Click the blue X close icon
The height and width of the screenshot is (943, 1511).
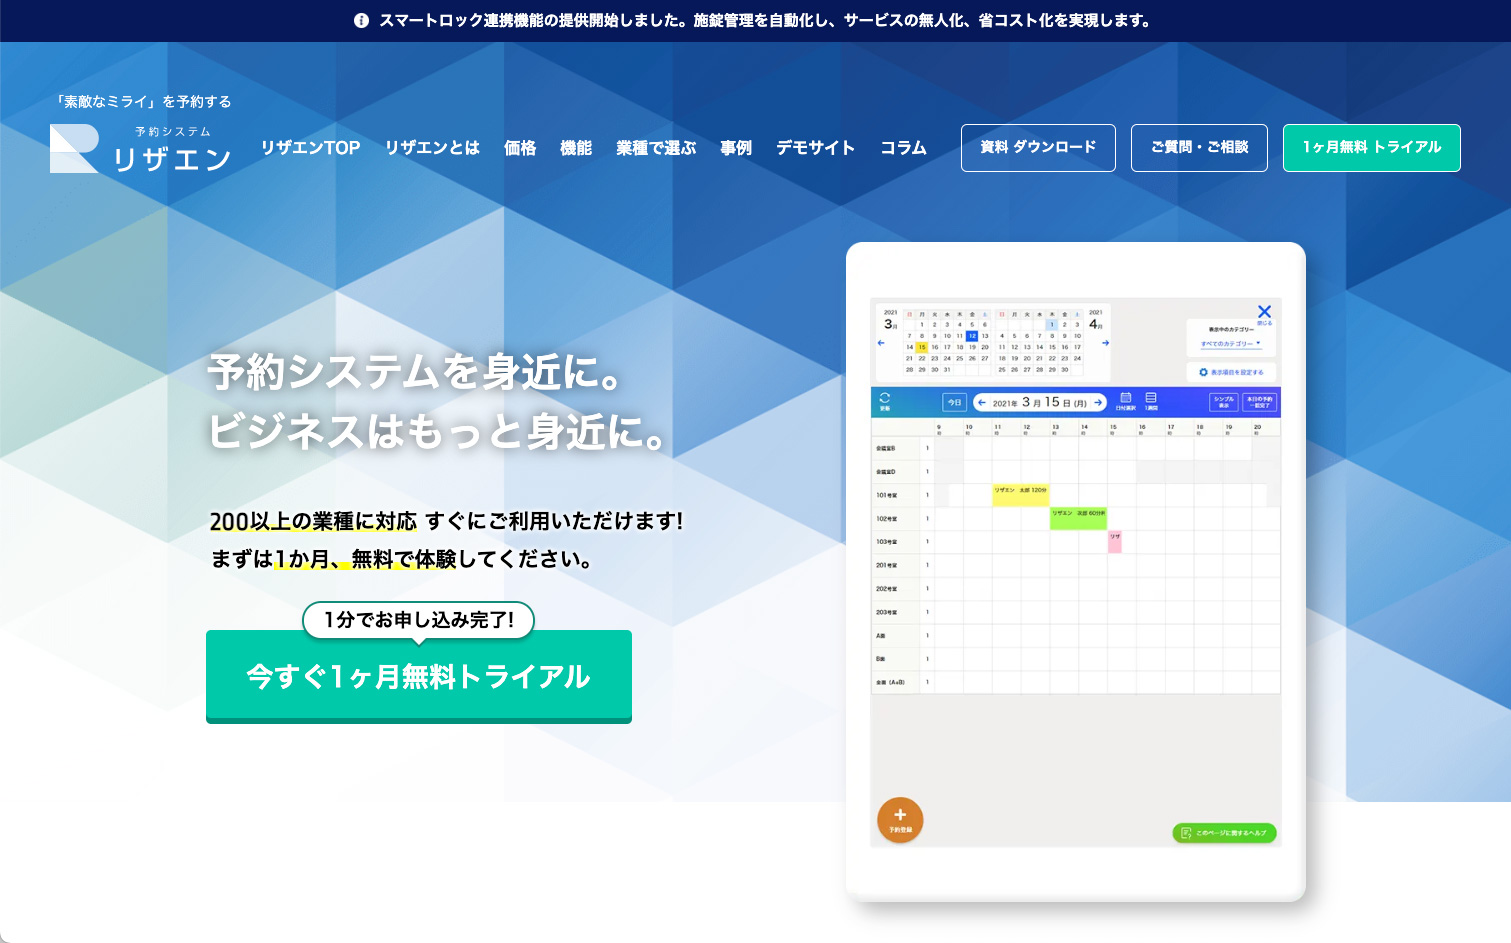[1264, 312]
